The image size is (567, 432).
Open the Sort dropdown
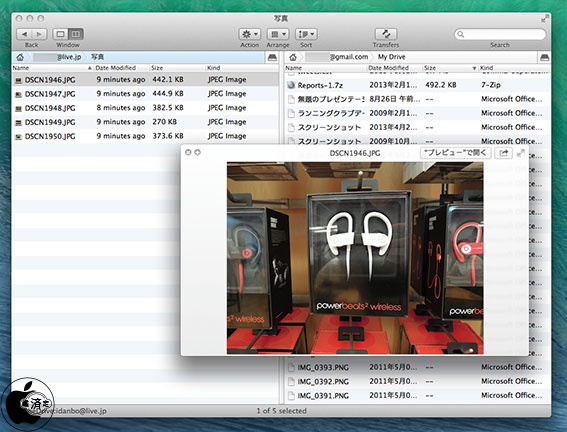click(306, 34)
